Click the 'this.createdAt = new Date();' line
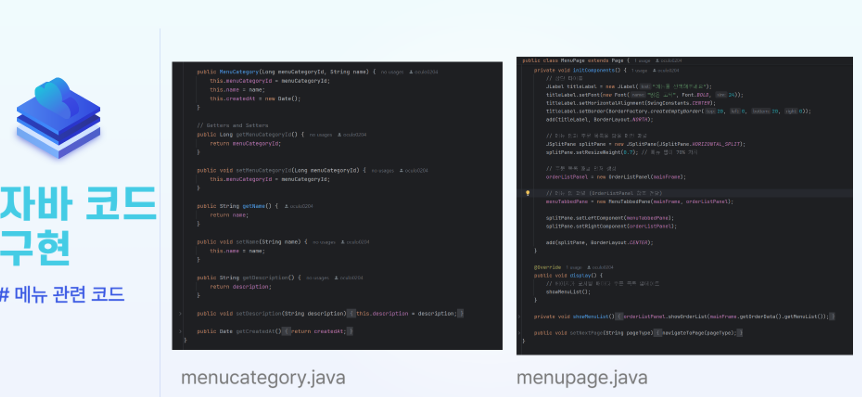The image size is (862, 397). (x=256, y=99)
